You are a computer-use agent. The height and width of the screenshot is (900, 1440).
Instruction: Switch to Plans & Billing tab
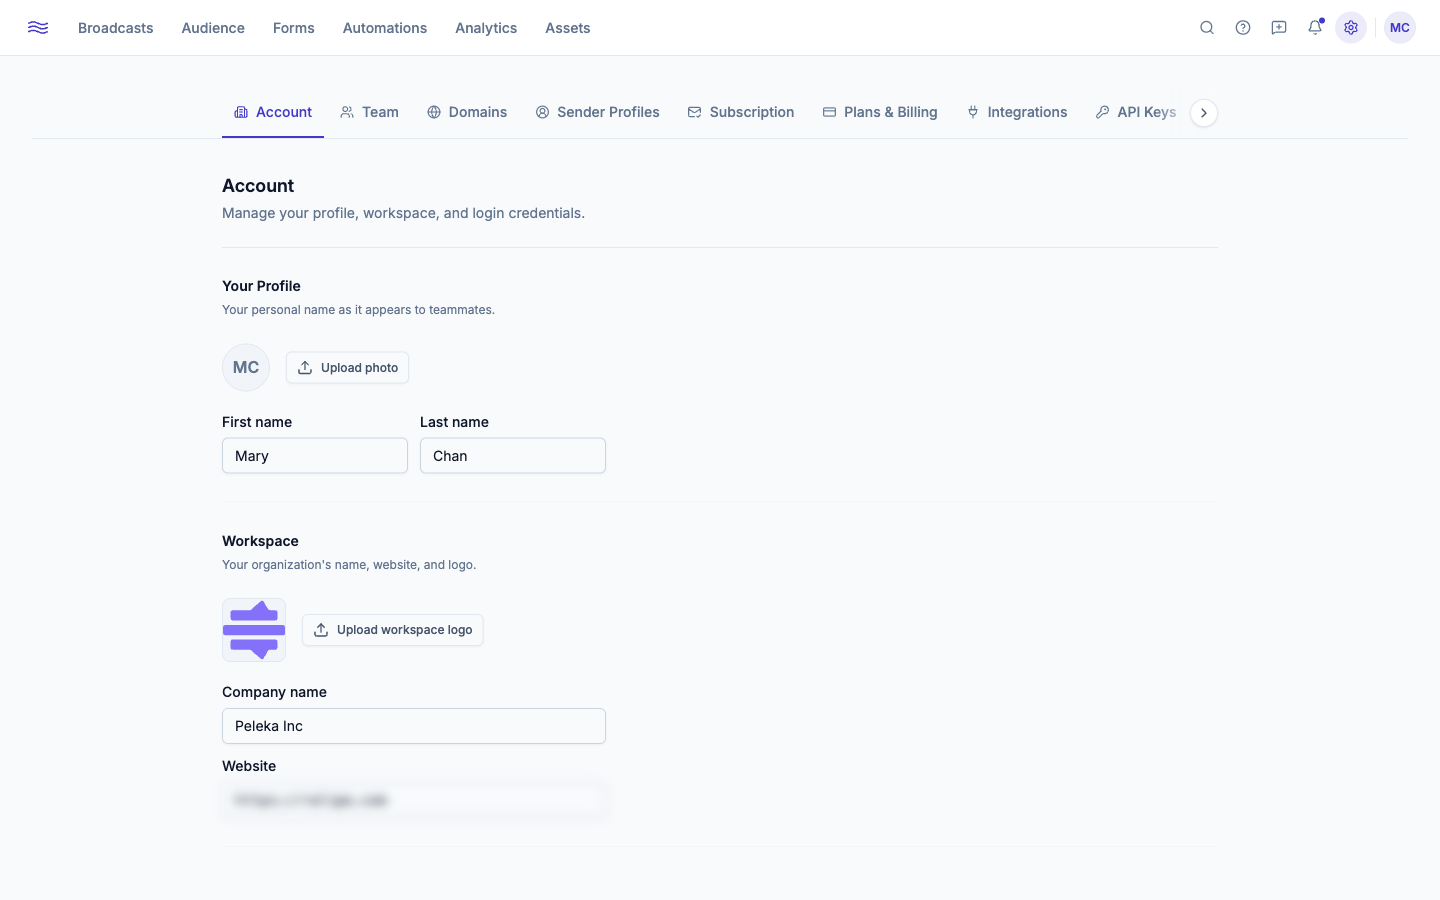point(880,112)
